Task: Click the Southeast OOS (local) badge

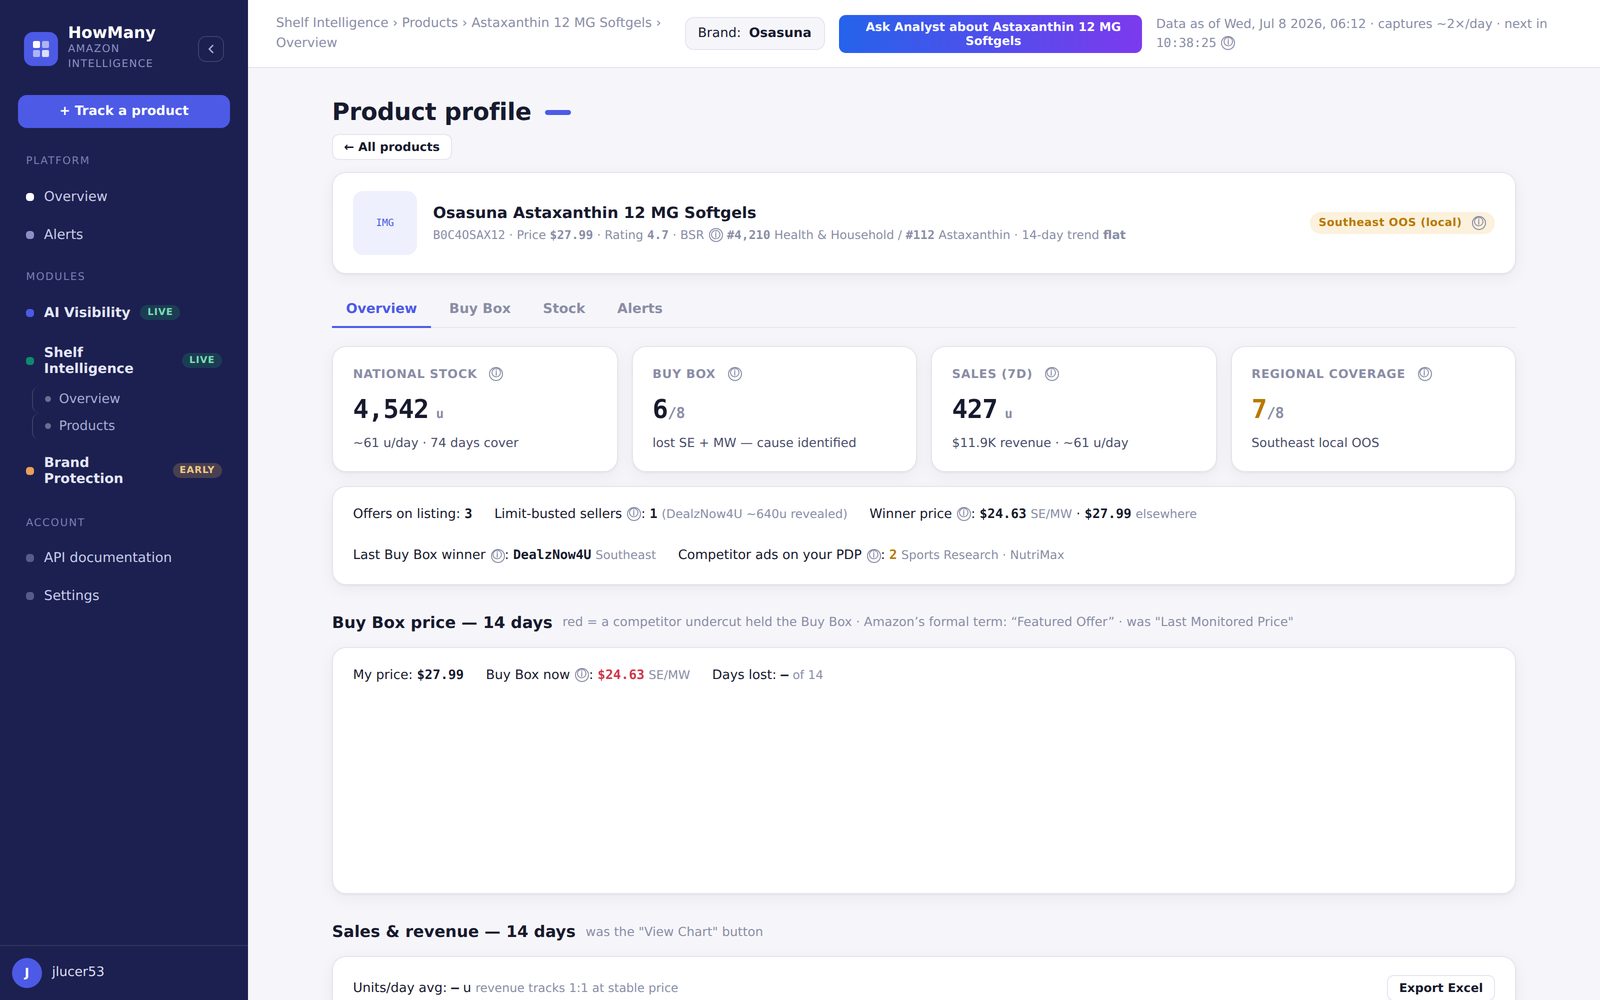Action: pos(1402,223)
